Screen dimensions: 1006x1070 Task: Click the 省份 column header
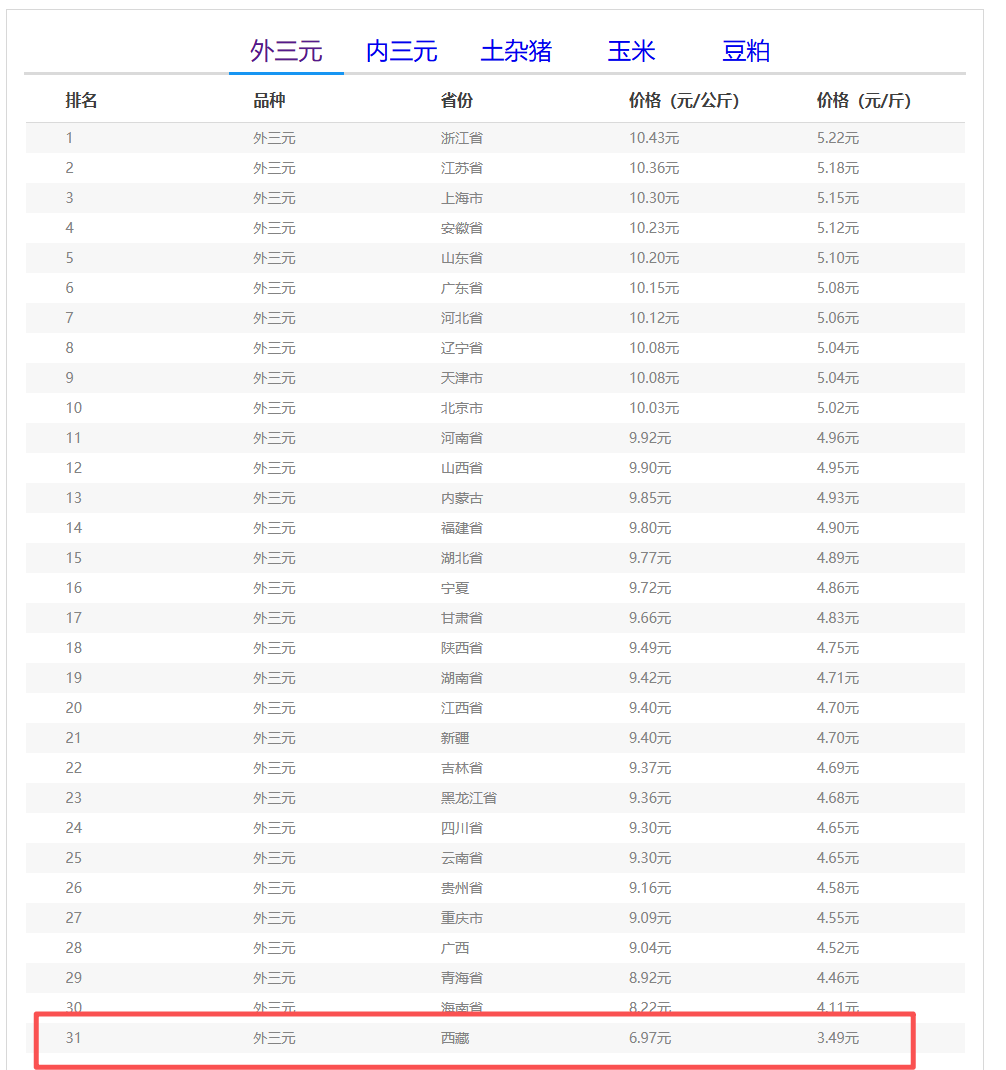[457, 101]
